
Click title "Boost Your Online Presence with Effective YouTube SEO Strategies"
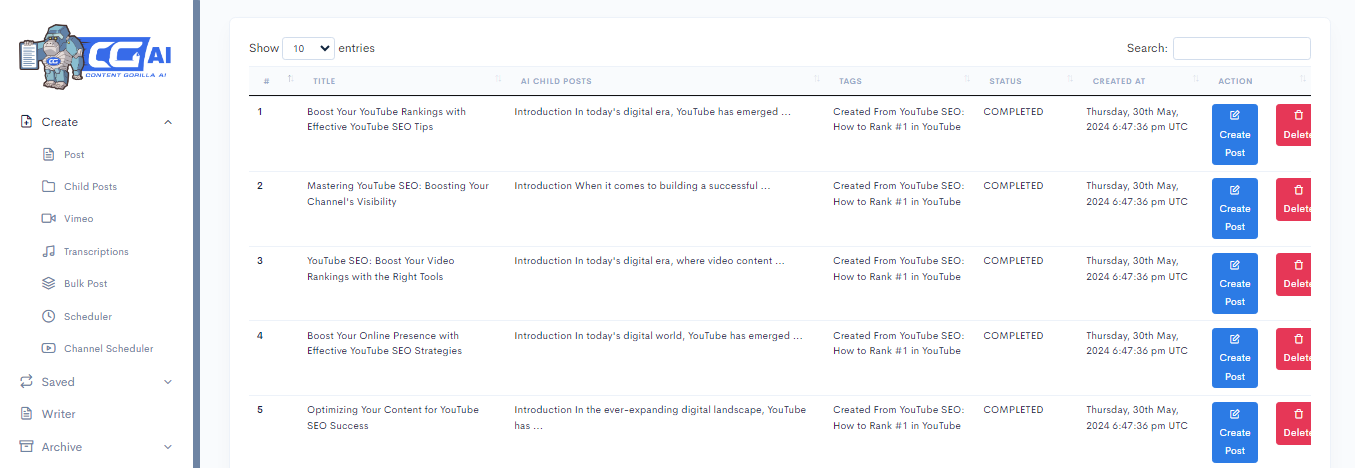pos(384,343)
